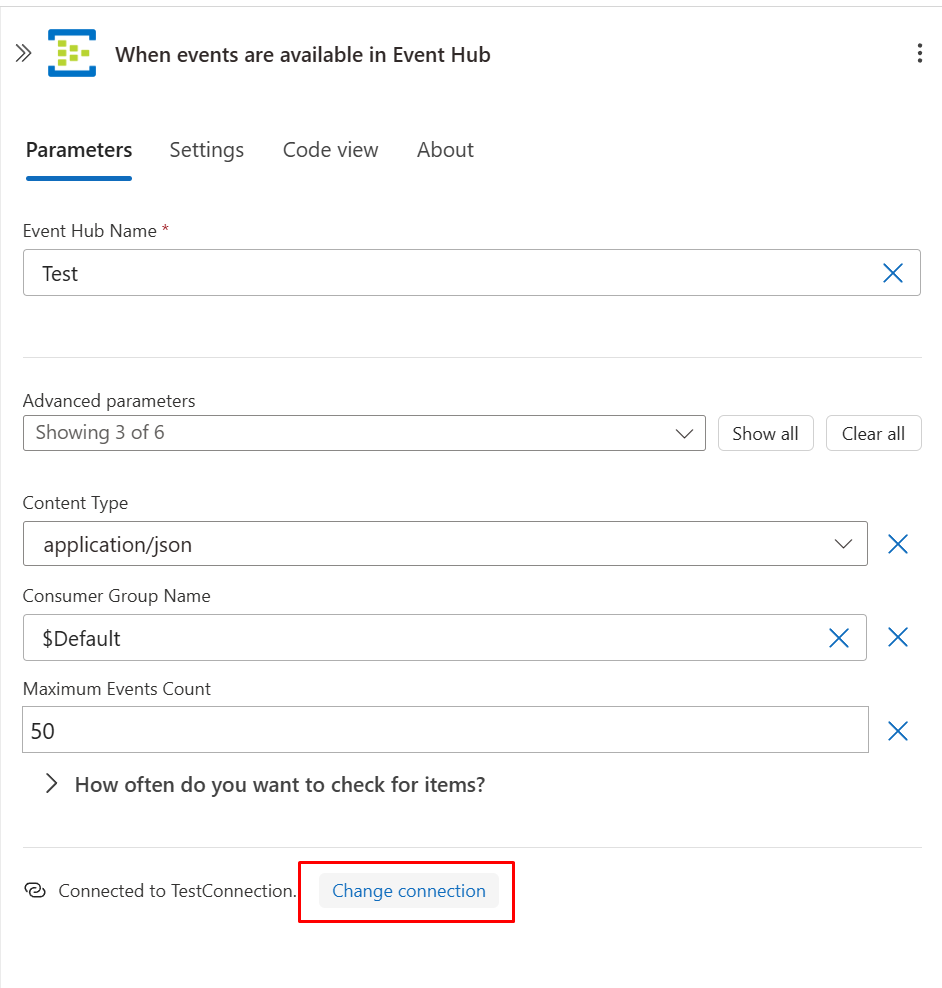Click the Show all button
Image resolution: width=942 pixels, height=988 pixels.
click(765, 433)
